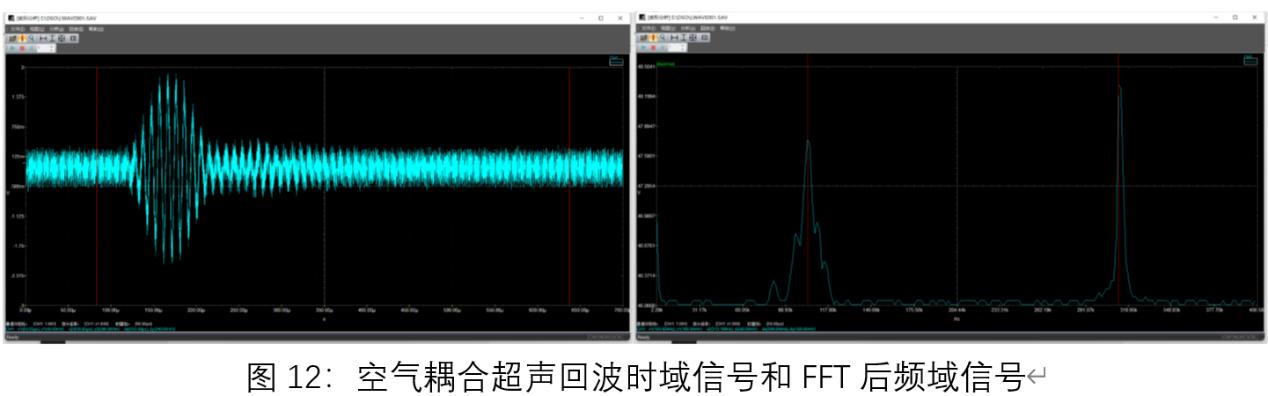Click the first chart icon in FFT window toolbar
Screen dimensions: 1268x396
pos(642,37)
